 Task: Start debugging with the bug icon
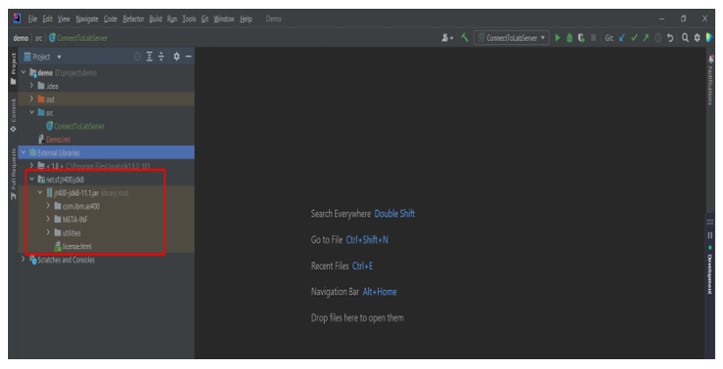tap(569, 38)
